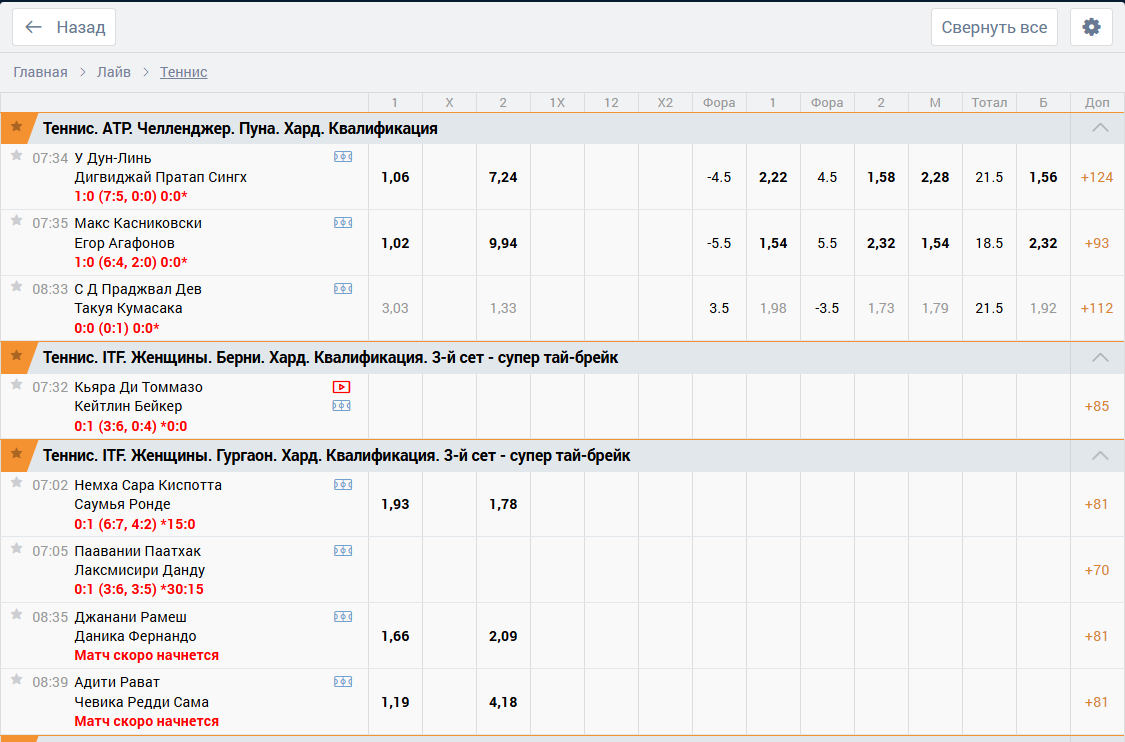Open +124 additional markets for У Дун-Линь match
This screenshot has height=742, width=1125.
pos(1097,177)
